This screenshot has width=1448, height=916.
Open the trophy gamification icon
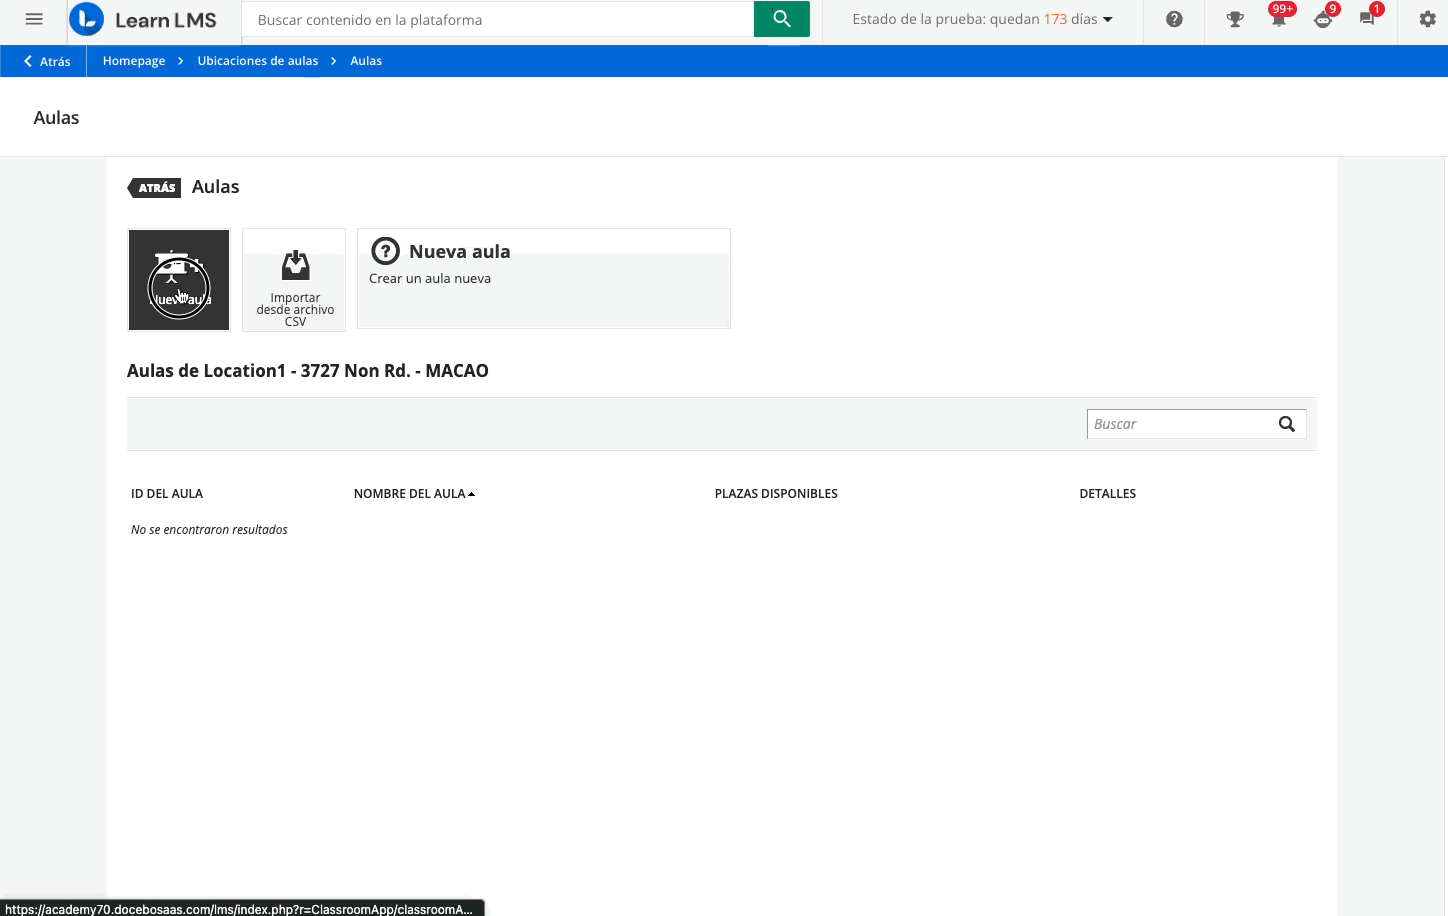(1235, 19)
